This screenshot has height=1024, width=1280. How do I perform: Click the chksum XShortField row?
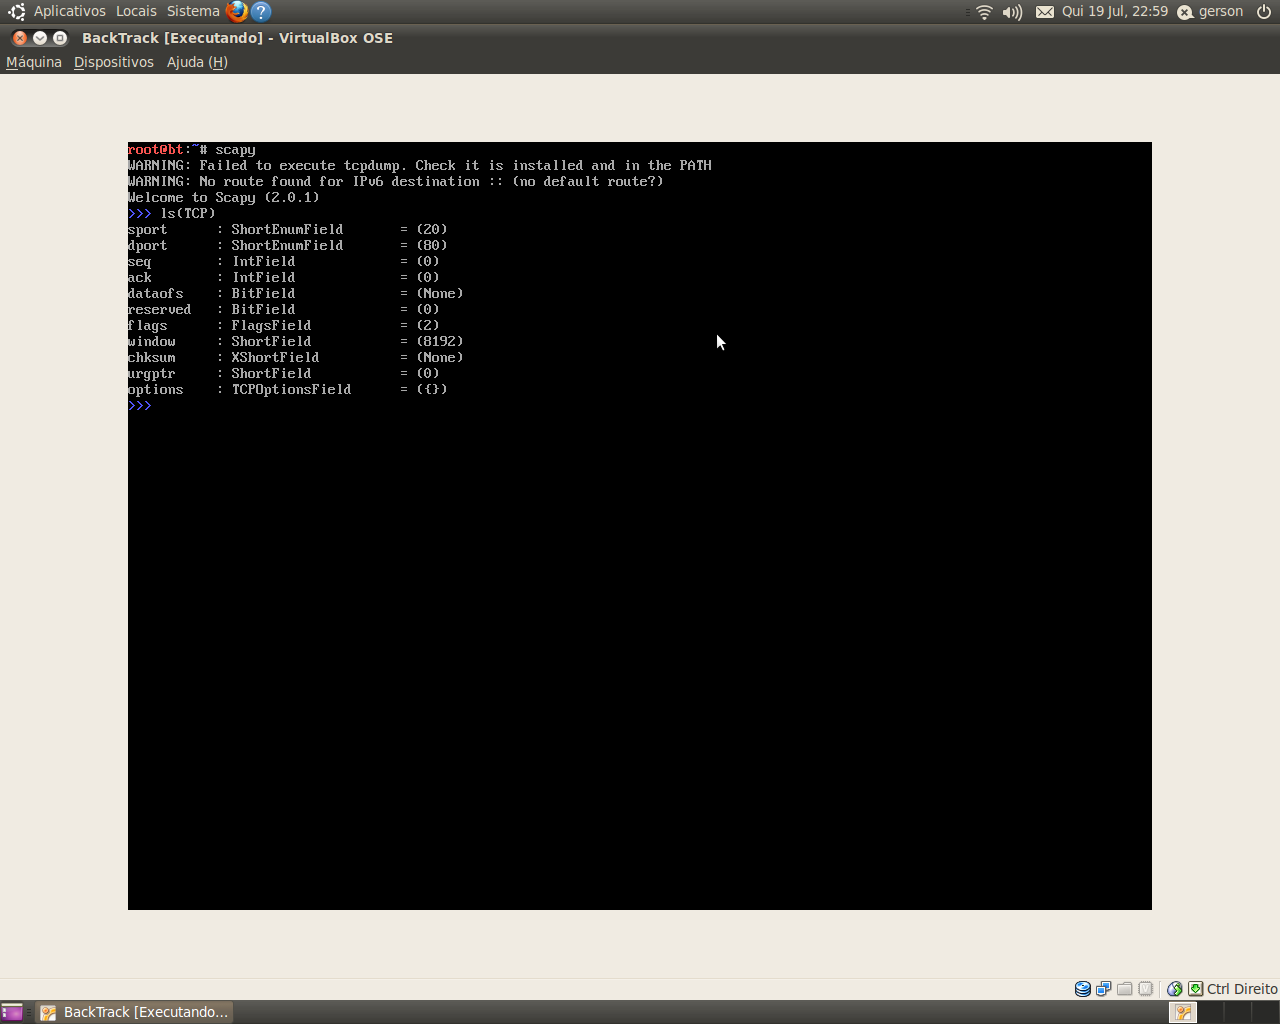click(296, 357)
